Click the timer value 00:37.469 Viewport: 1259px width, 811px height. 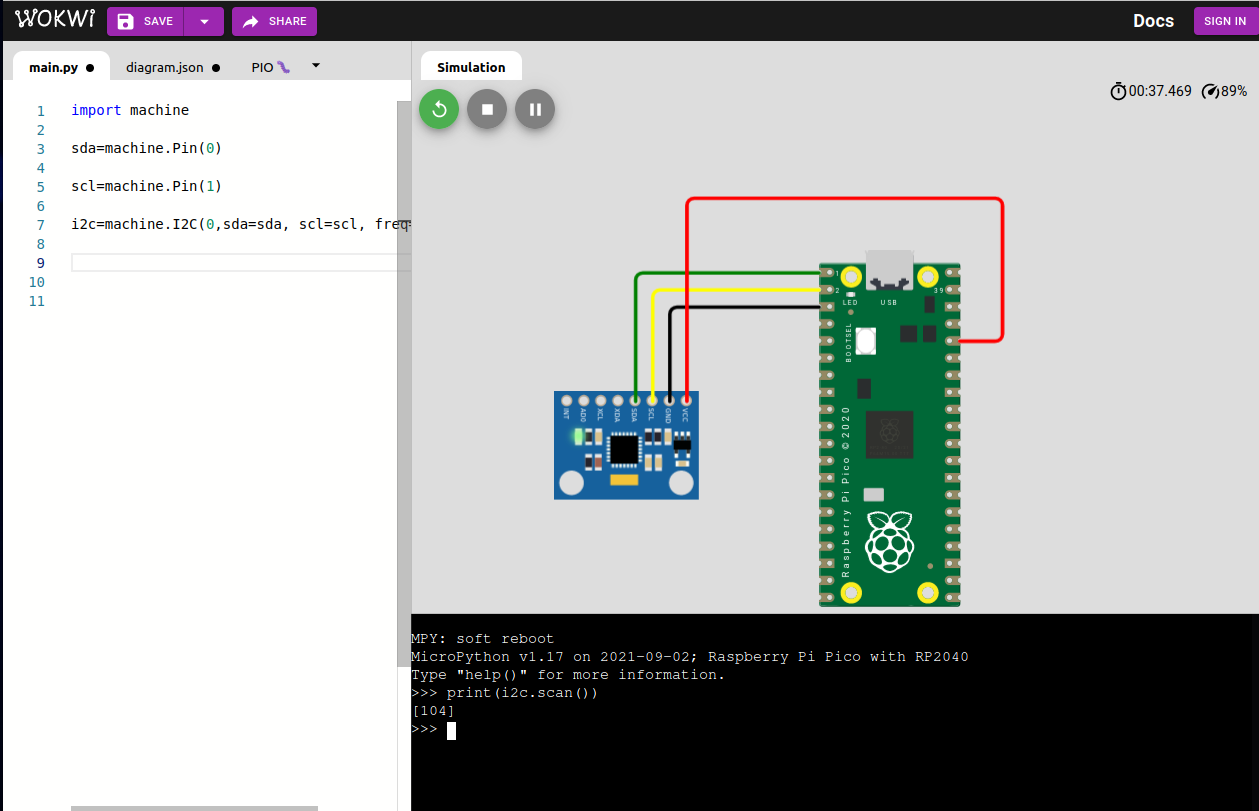pos(1160,91)
